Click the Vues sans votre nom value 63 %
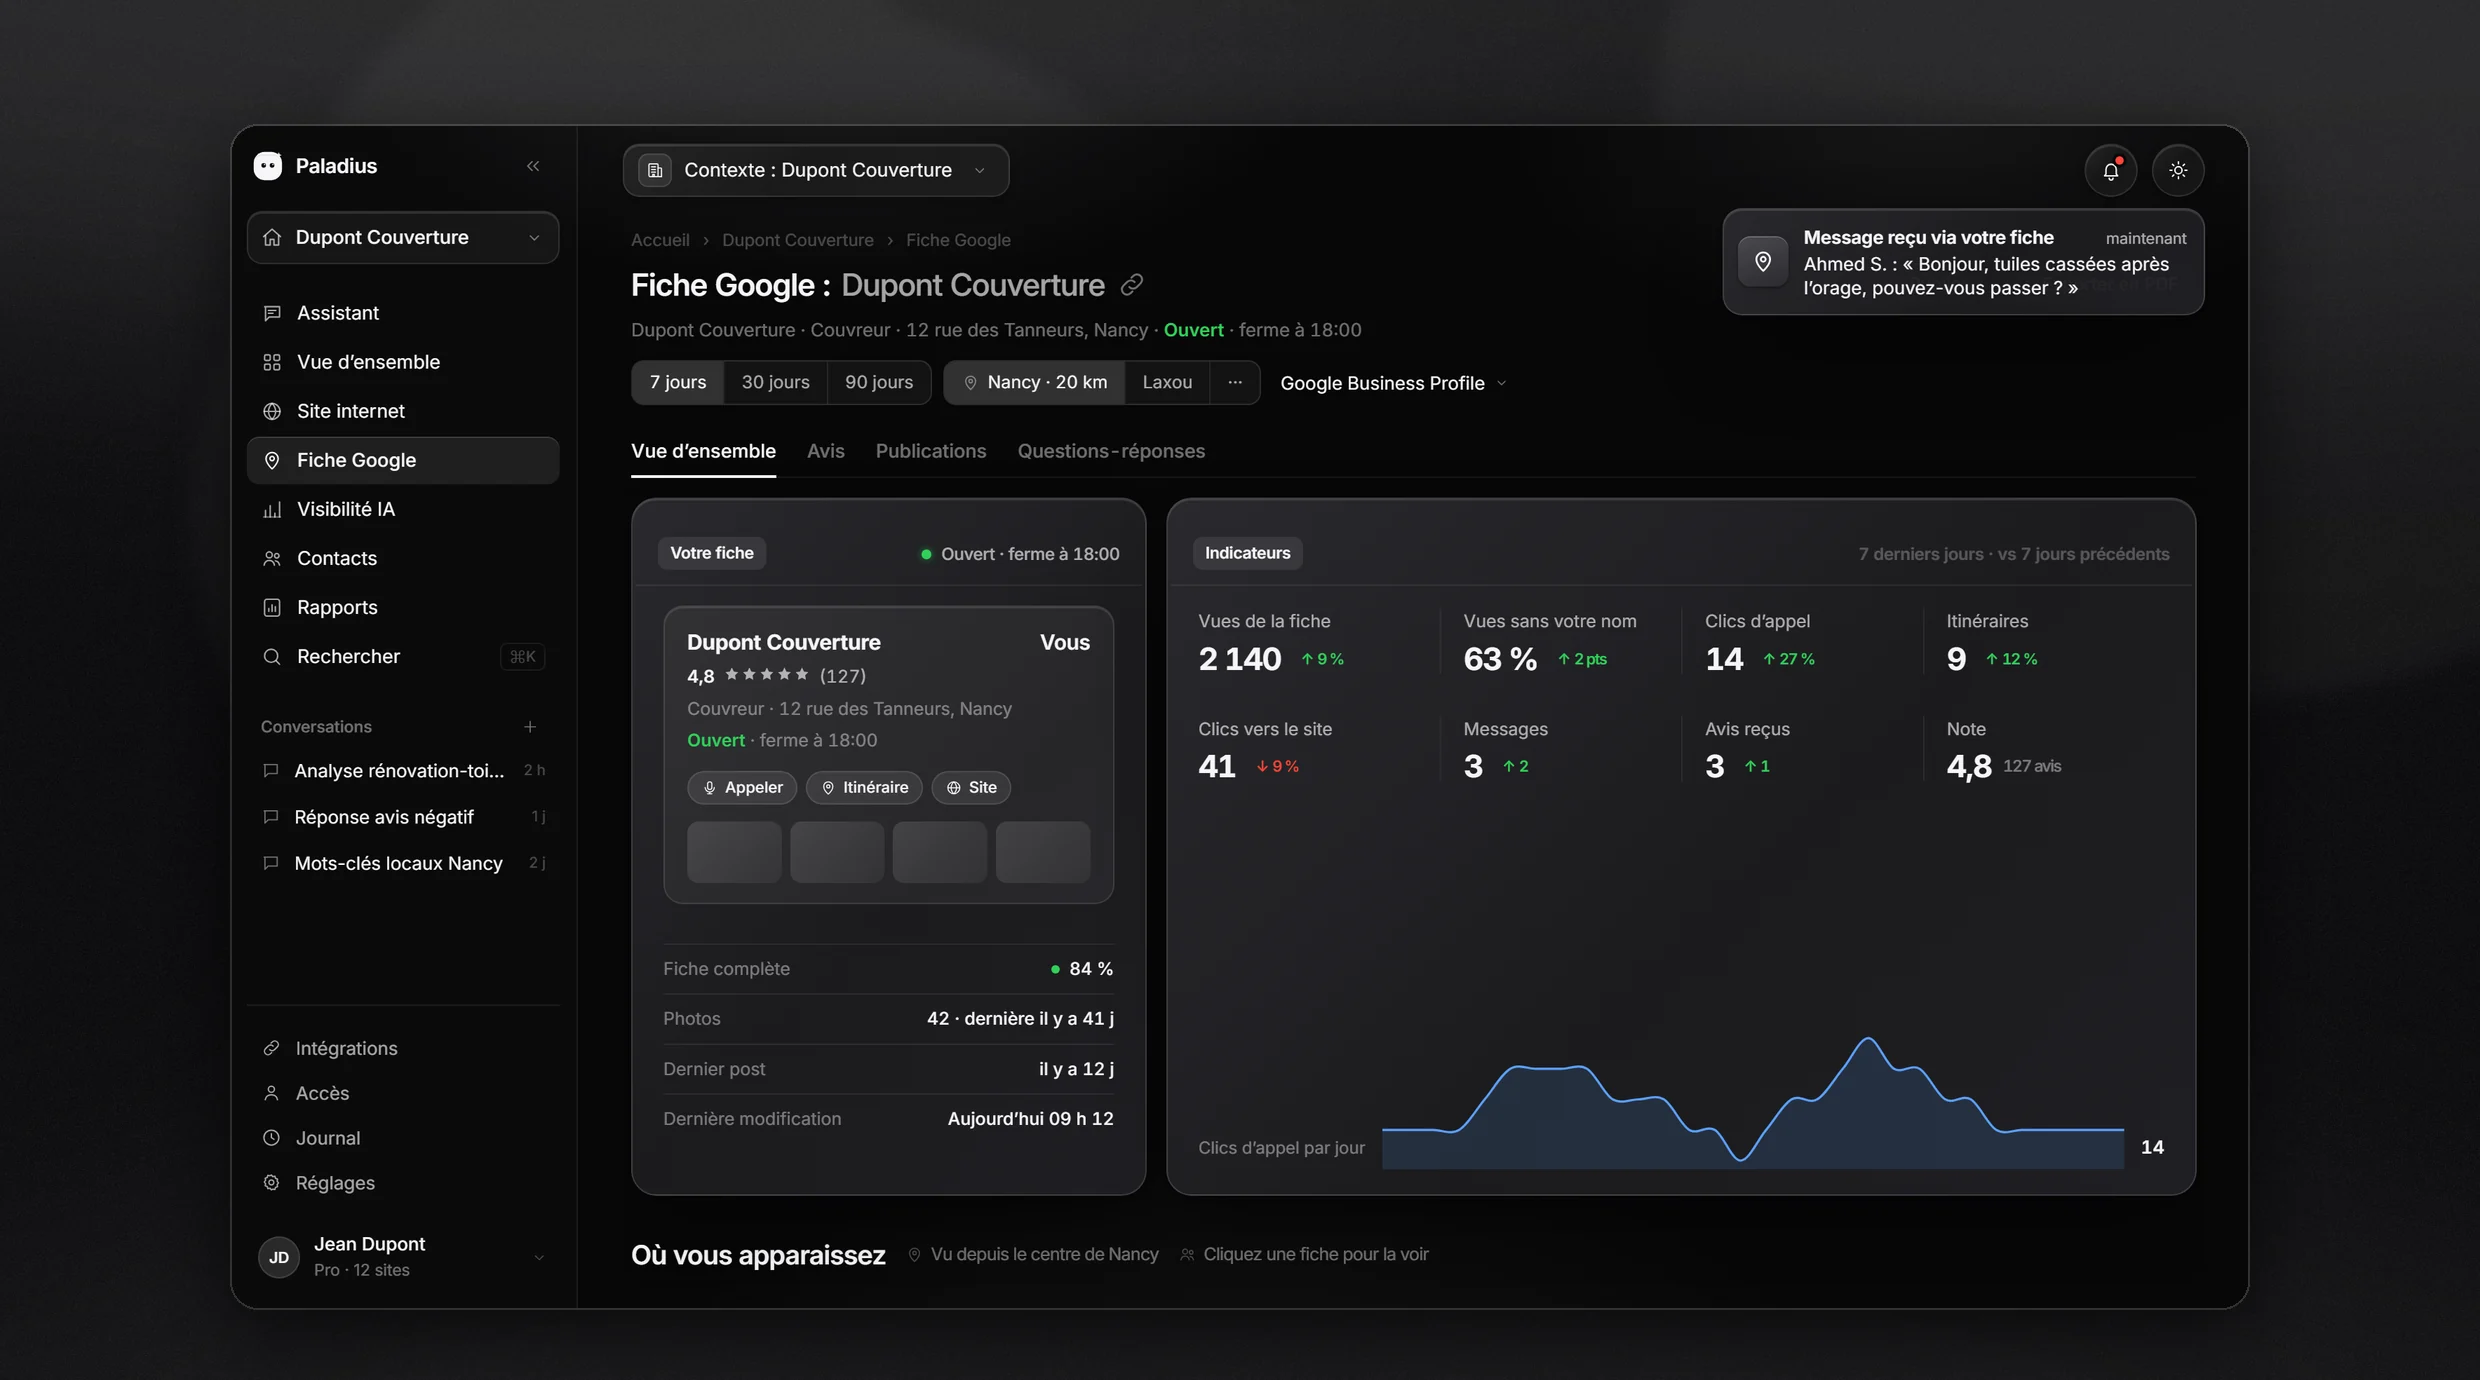This screenshot has width=2480, height=1380. pos(1500,659)
